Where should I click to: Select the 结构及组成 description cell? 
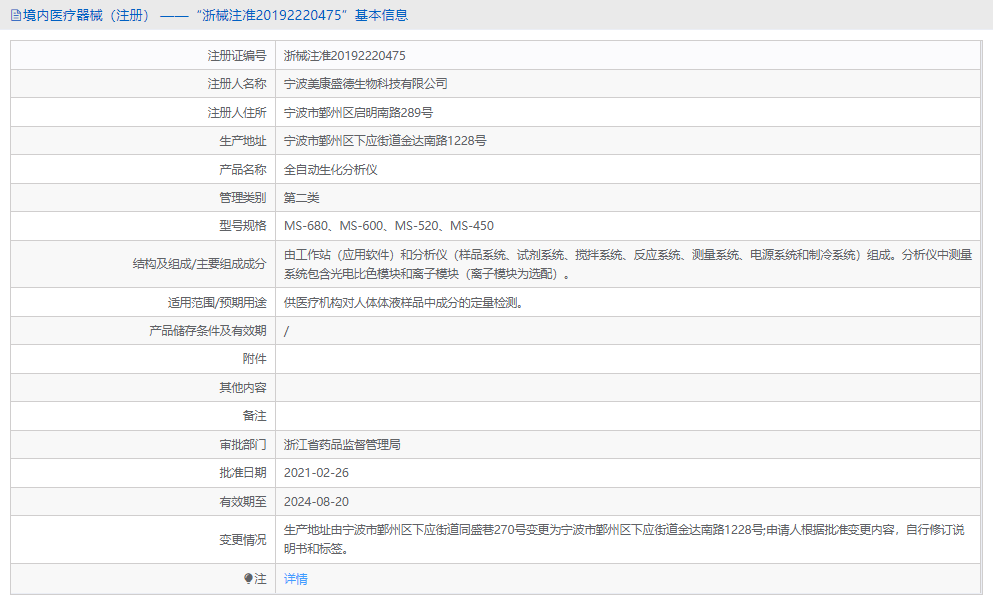pyautogui.click(x=600, y=263)
